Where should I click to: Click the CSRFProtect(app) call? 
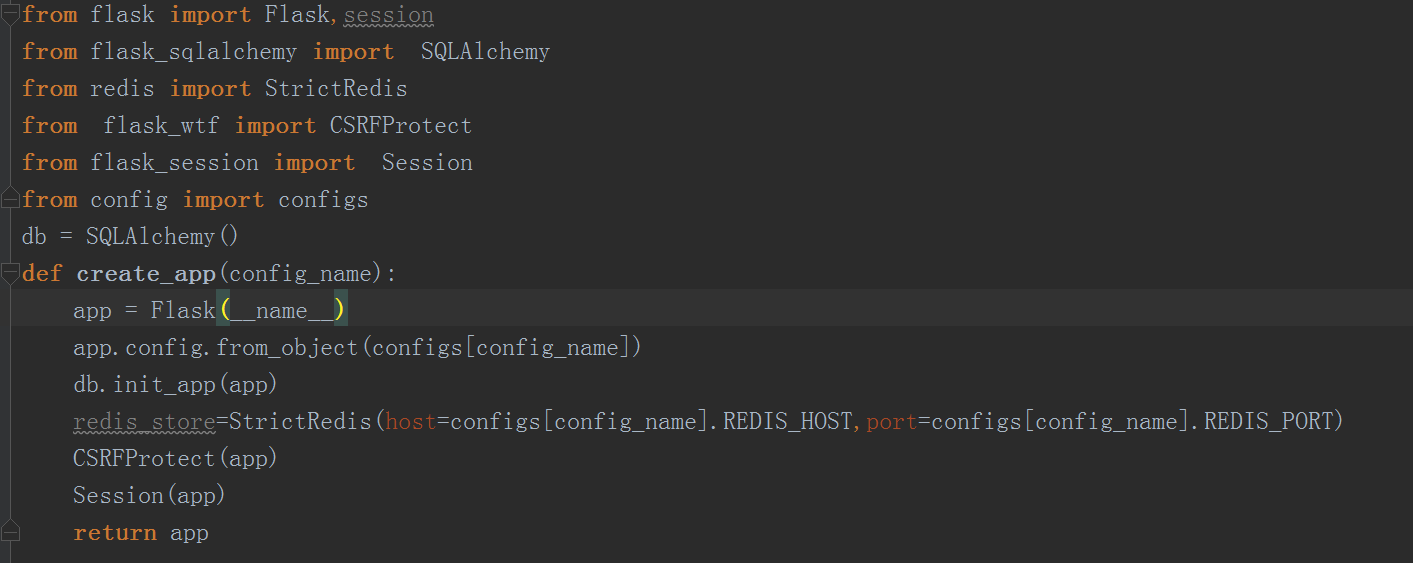[x=174, y=459]
